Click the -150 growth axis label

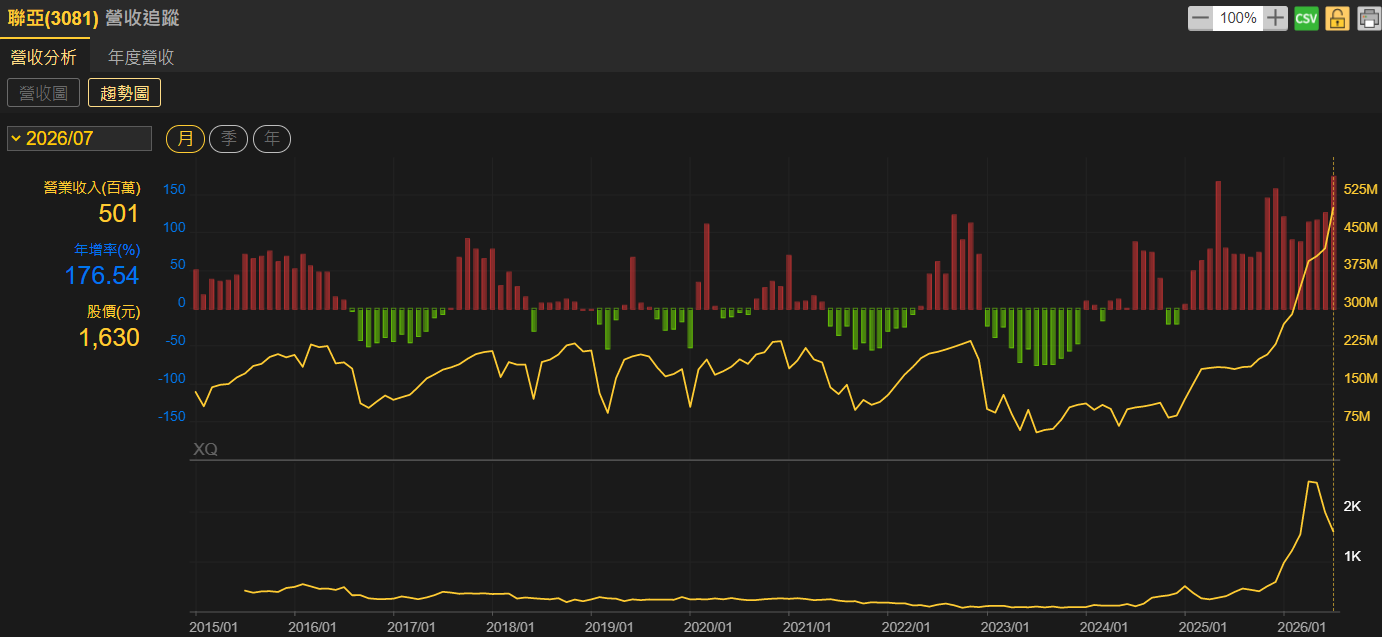[173, 417]
